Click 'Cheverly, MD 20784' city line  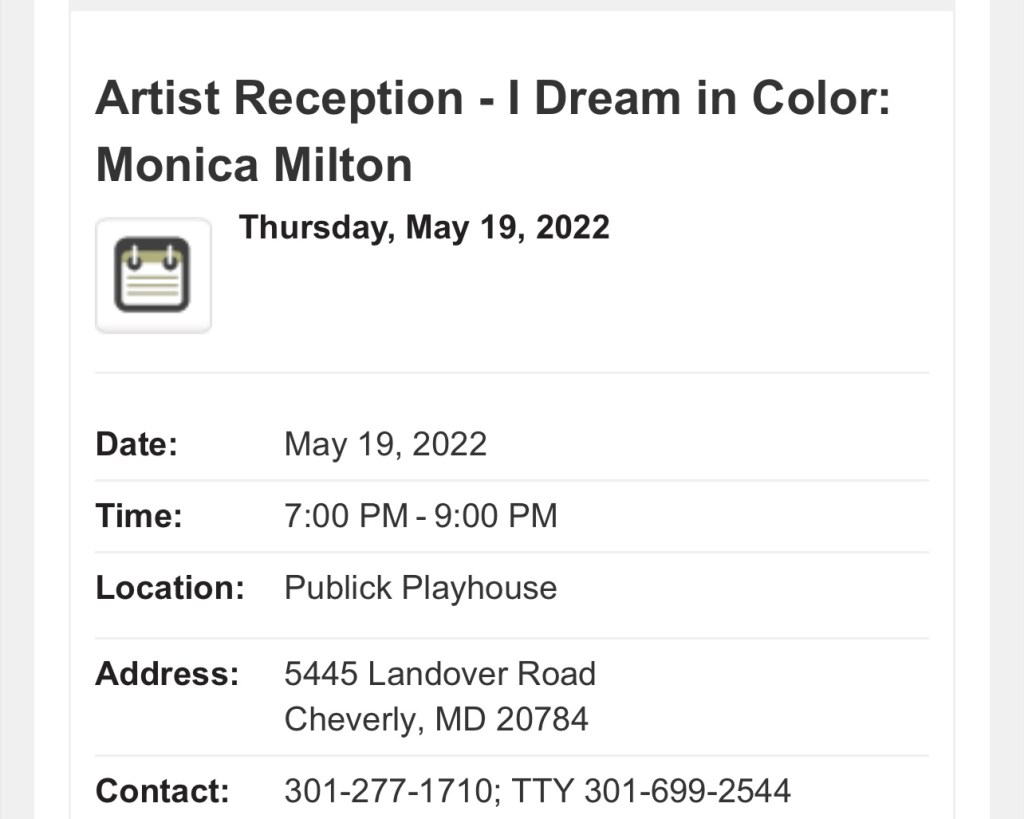tap(436, 719)
